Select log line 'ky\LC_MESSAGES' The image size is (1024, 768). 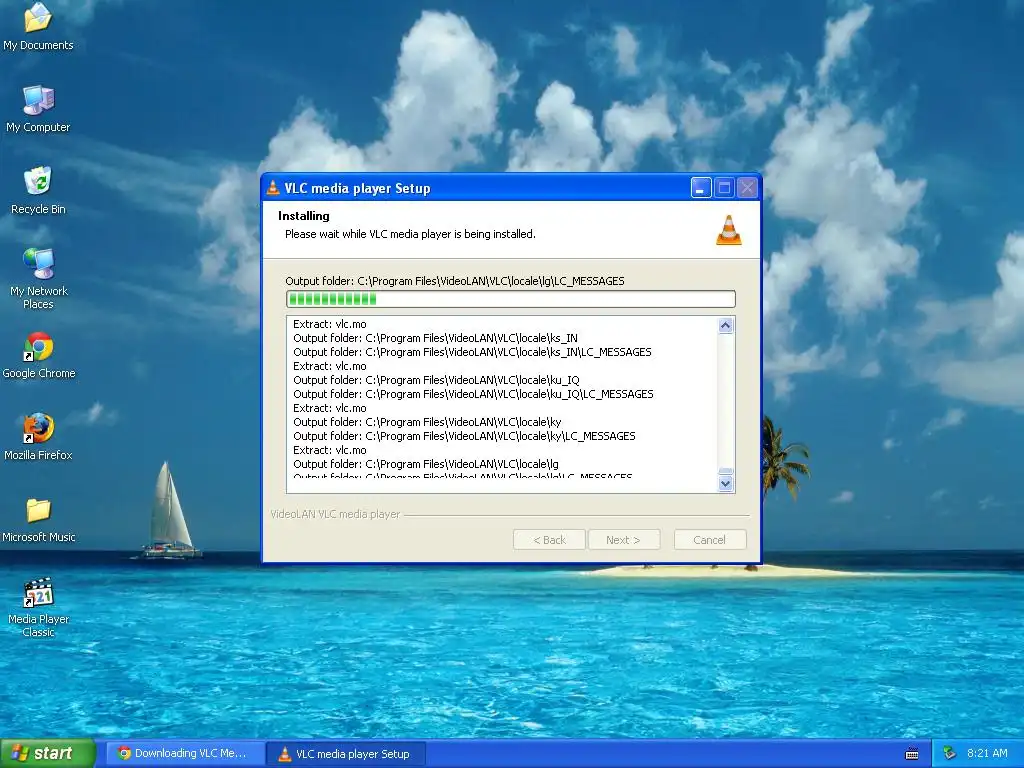(464, 436)
